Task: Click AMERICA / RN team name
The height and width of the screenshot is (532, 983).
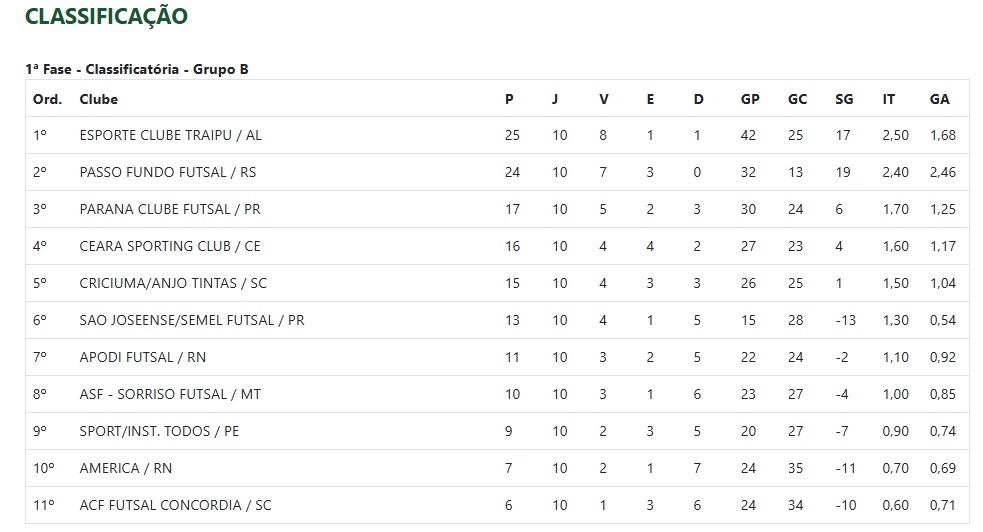Action: point(125,468)
